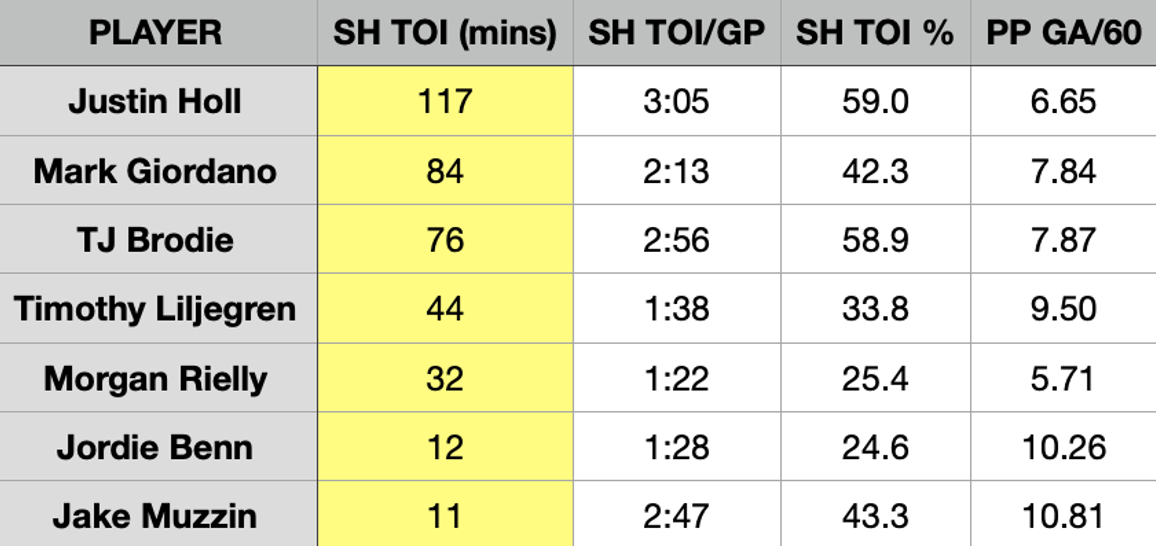Click the yellow cell showing 117

pyautogui.click(x=445, y=102)
